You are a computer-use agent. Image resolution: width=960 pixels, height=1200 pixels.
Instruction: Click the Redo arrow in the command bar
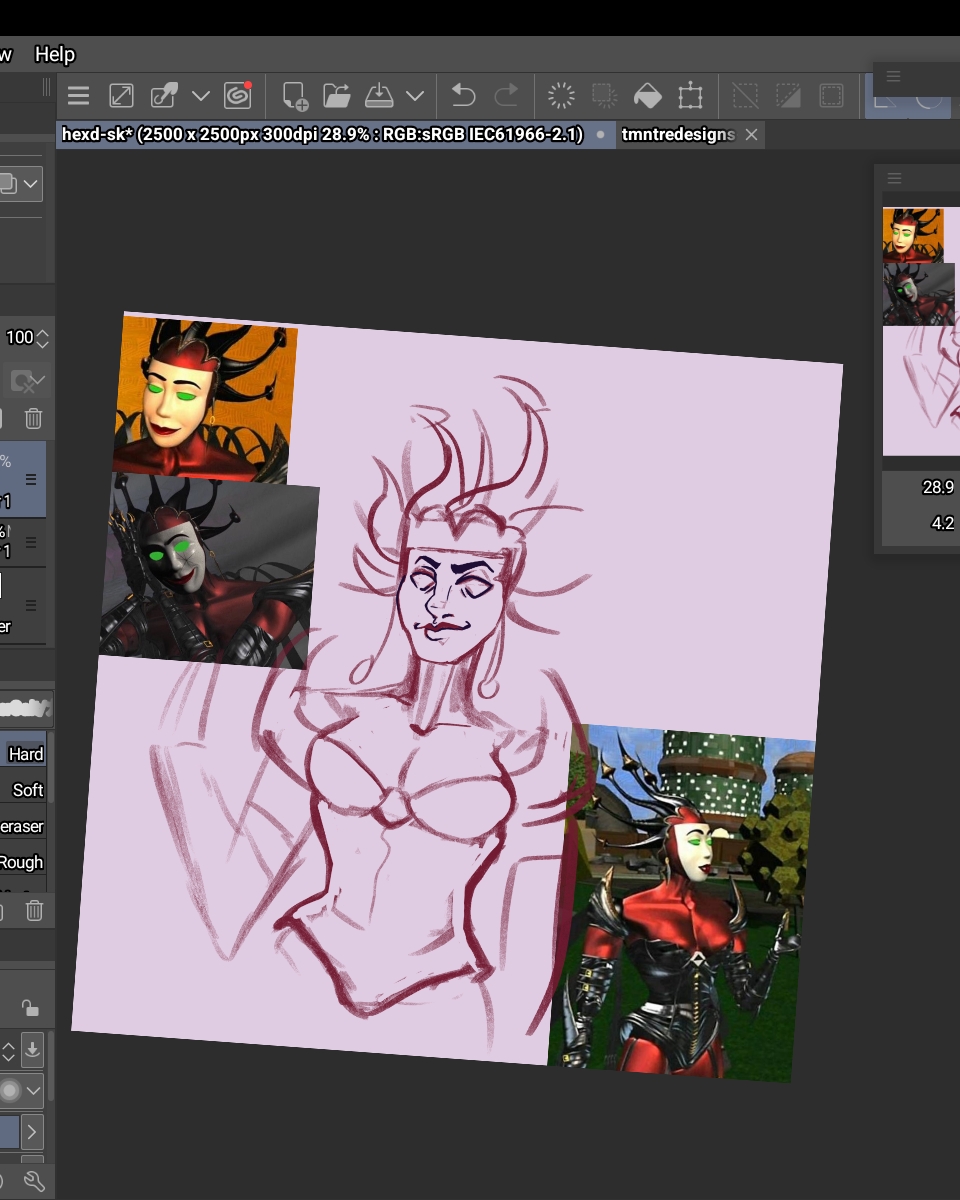(x=507, y=96)
